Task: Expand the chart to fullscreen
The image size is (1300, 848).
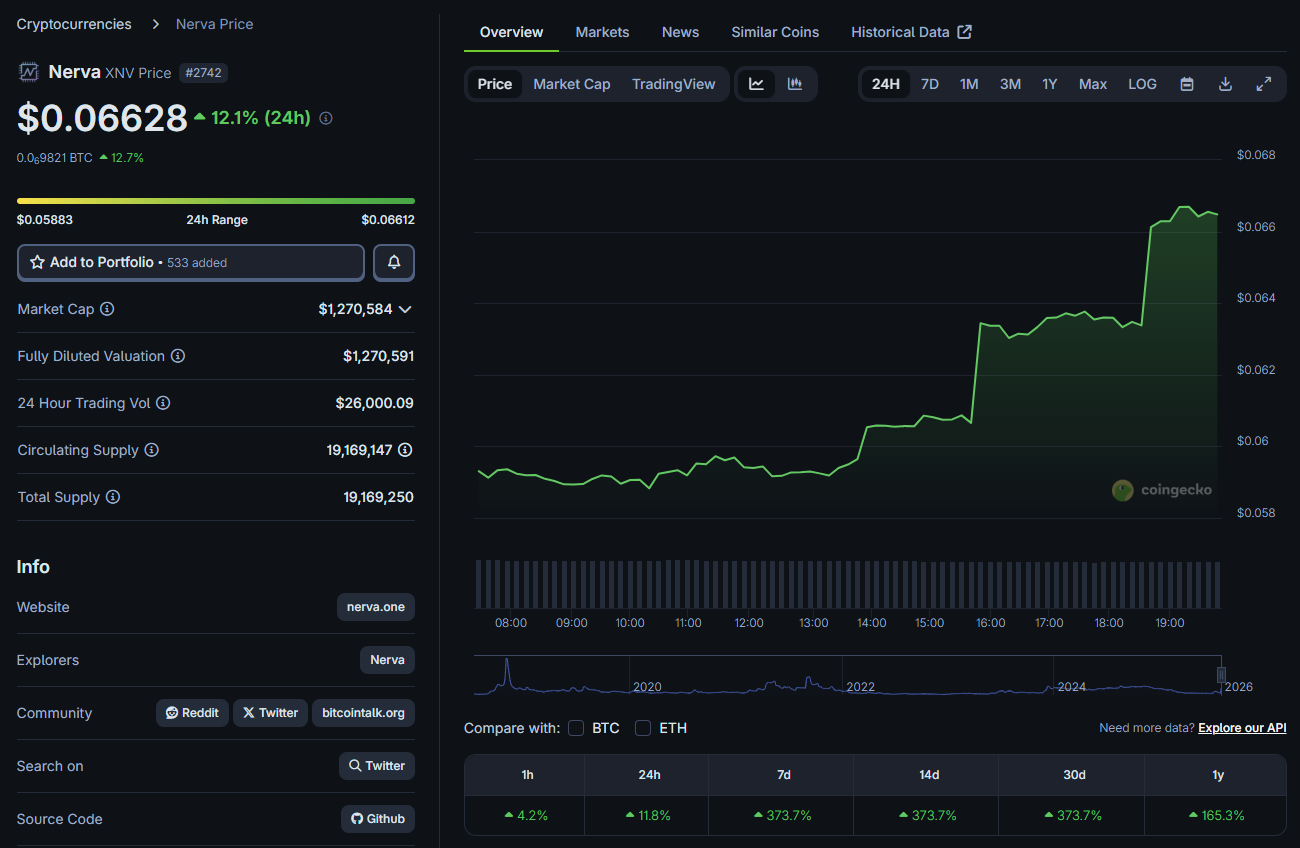Action: pyautogui.click(x=1263, y=84)
